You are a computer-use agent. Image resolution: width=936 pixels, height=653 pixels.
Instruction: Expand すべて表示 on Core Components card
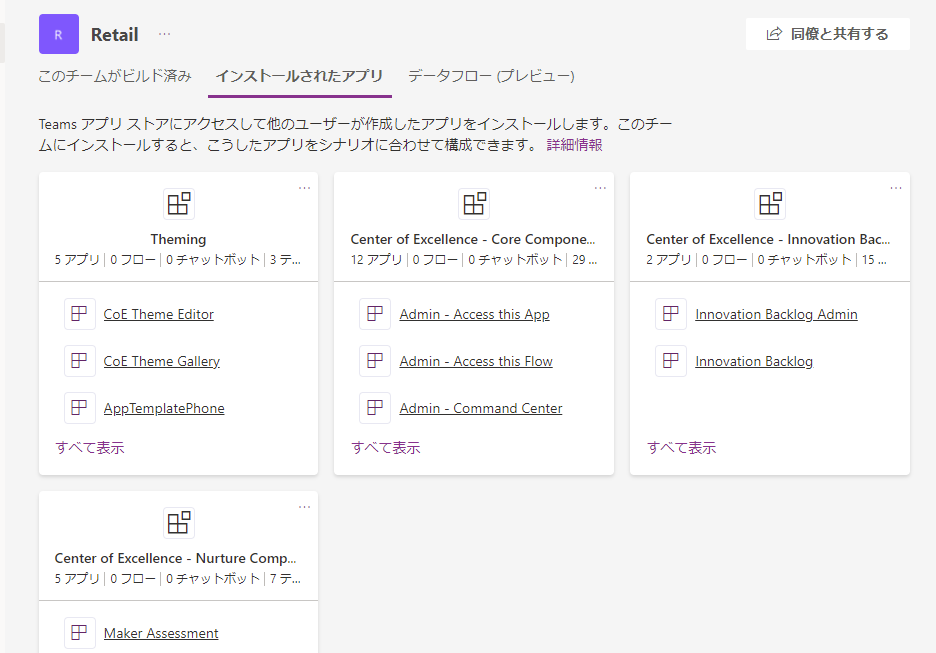point(386,448)
